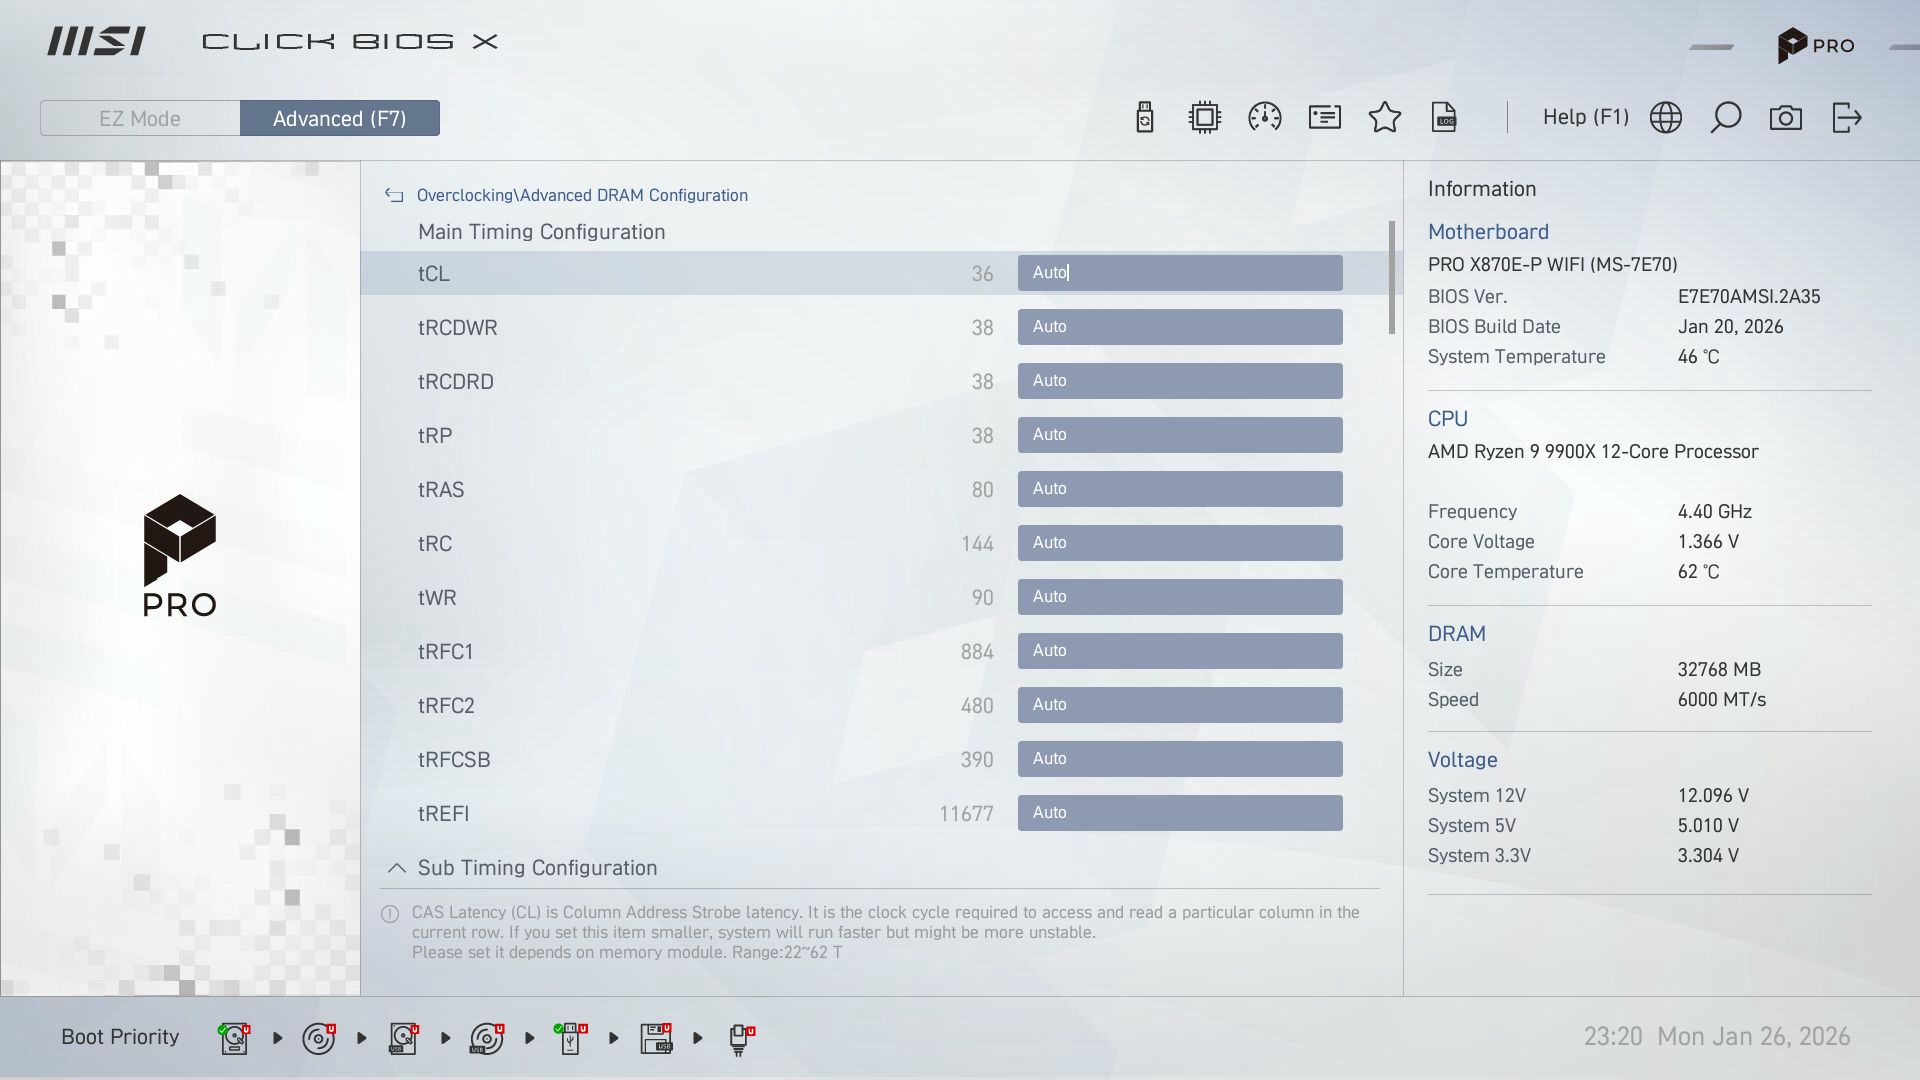View the BIOS log file icon
This screenshot has height=1080, width=1920.
(x=1444, y=117)
